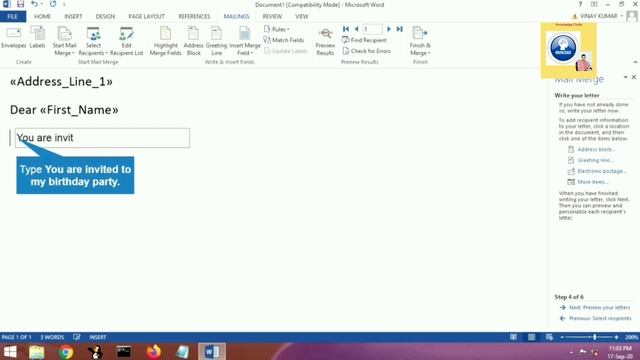Screen dimensions: 640x360
Task: Click the Greeting Line ribbon icon
Action: (x=216, y=41)
